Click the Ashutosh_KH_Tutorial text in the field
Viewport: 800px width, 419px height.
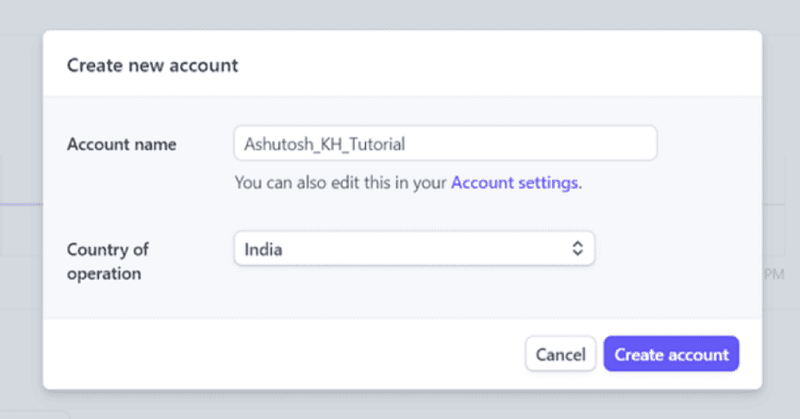click(x=324, y=143)
